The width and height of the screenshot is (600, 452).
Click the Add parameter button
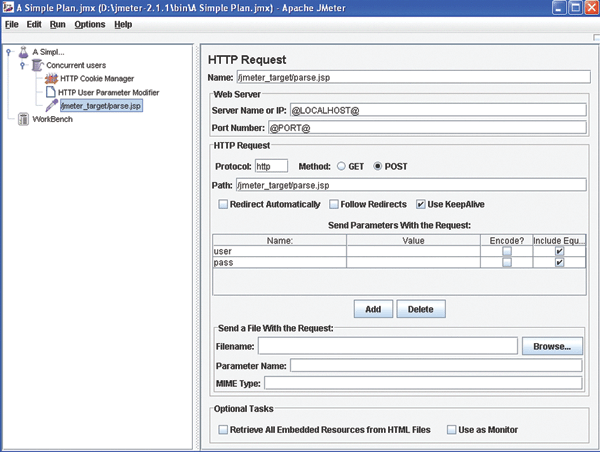tap(372, 309)
